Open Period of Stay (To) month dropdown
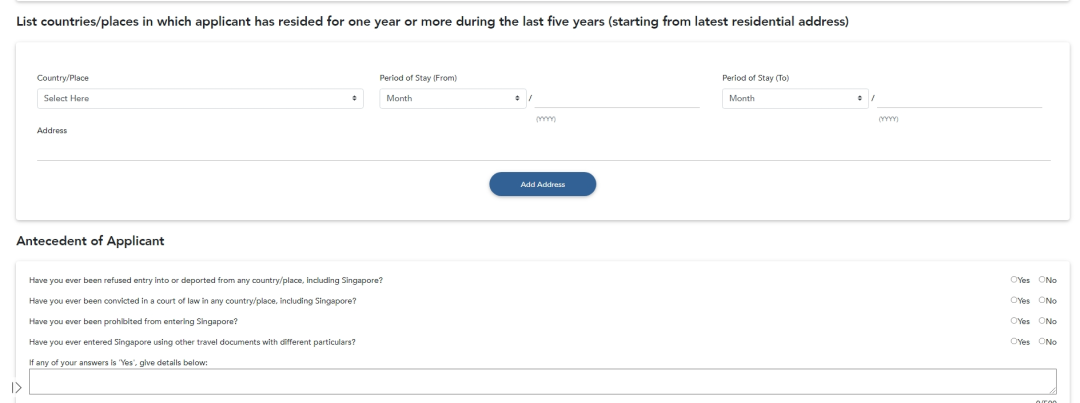The image size is (1080, 403). coord(795,99)
